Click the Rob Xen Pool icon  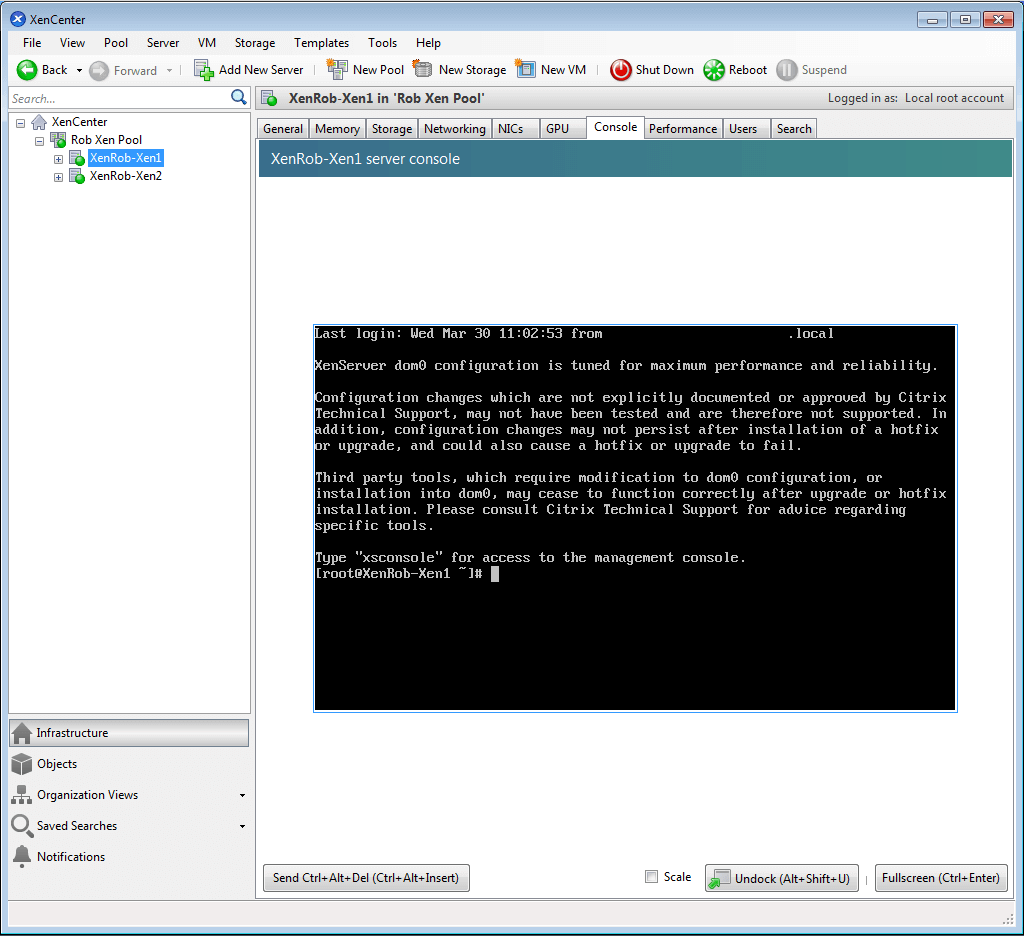tap(58, 140)
